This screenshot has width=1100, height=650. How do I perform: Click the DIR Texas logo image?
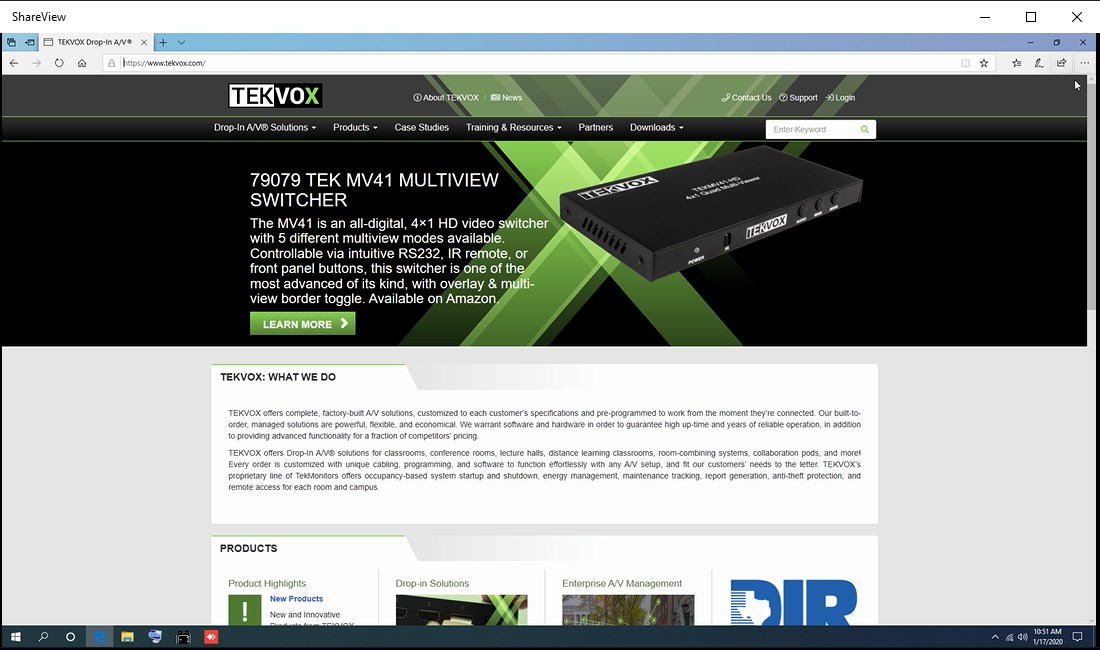pos(793,602)
